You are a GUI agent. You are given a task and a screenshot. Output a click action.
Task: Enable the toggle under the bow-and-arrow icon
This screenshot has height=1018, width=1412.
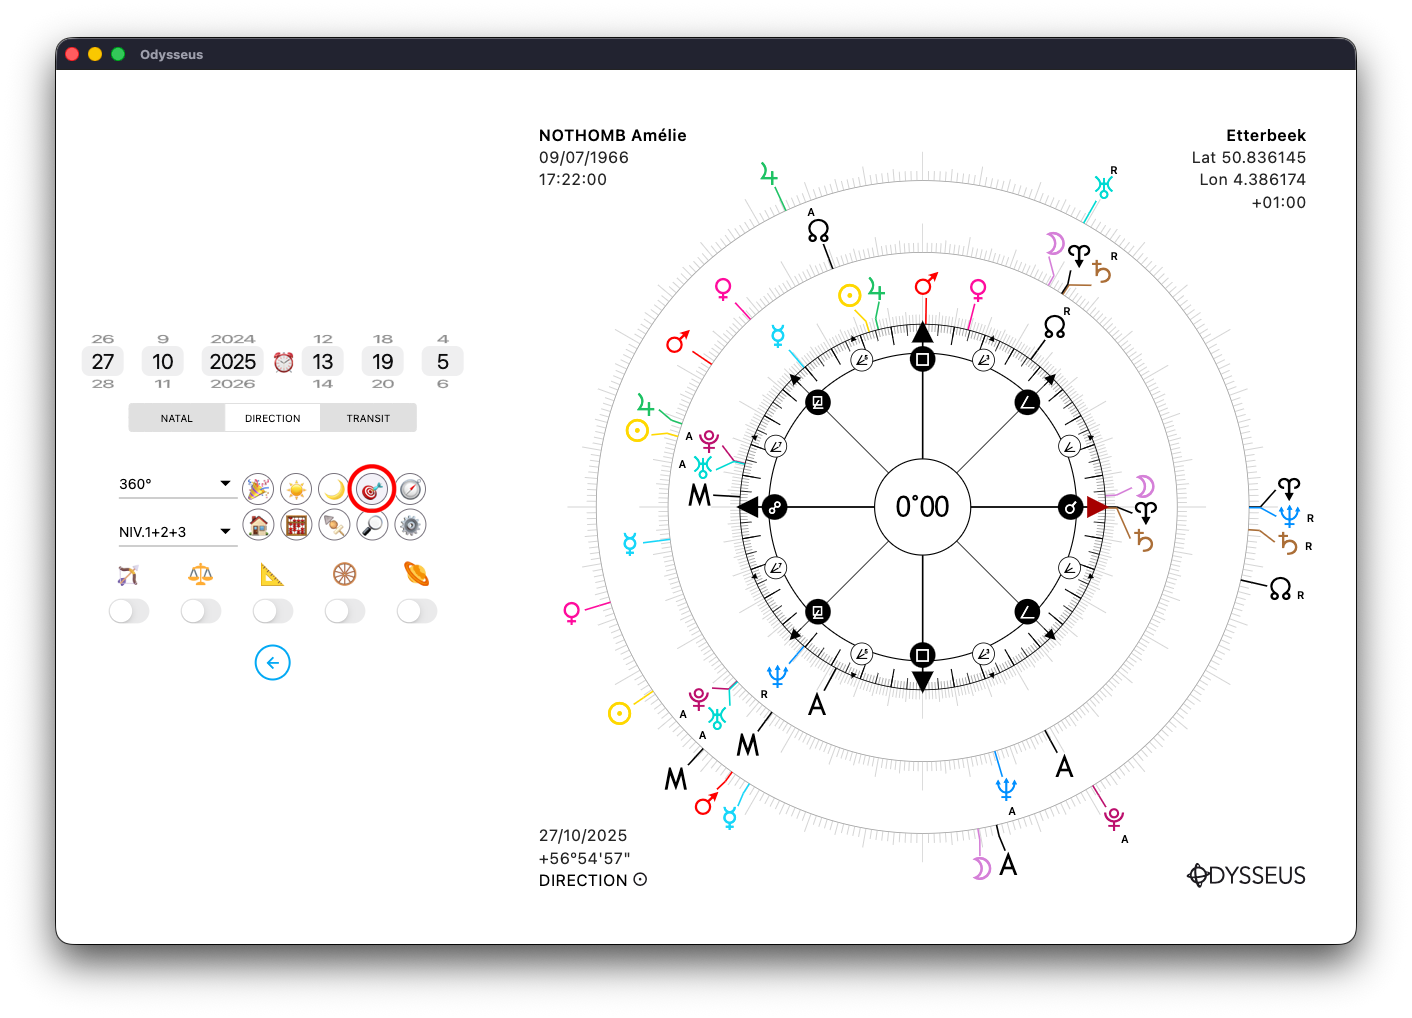(x=129, y=611)
